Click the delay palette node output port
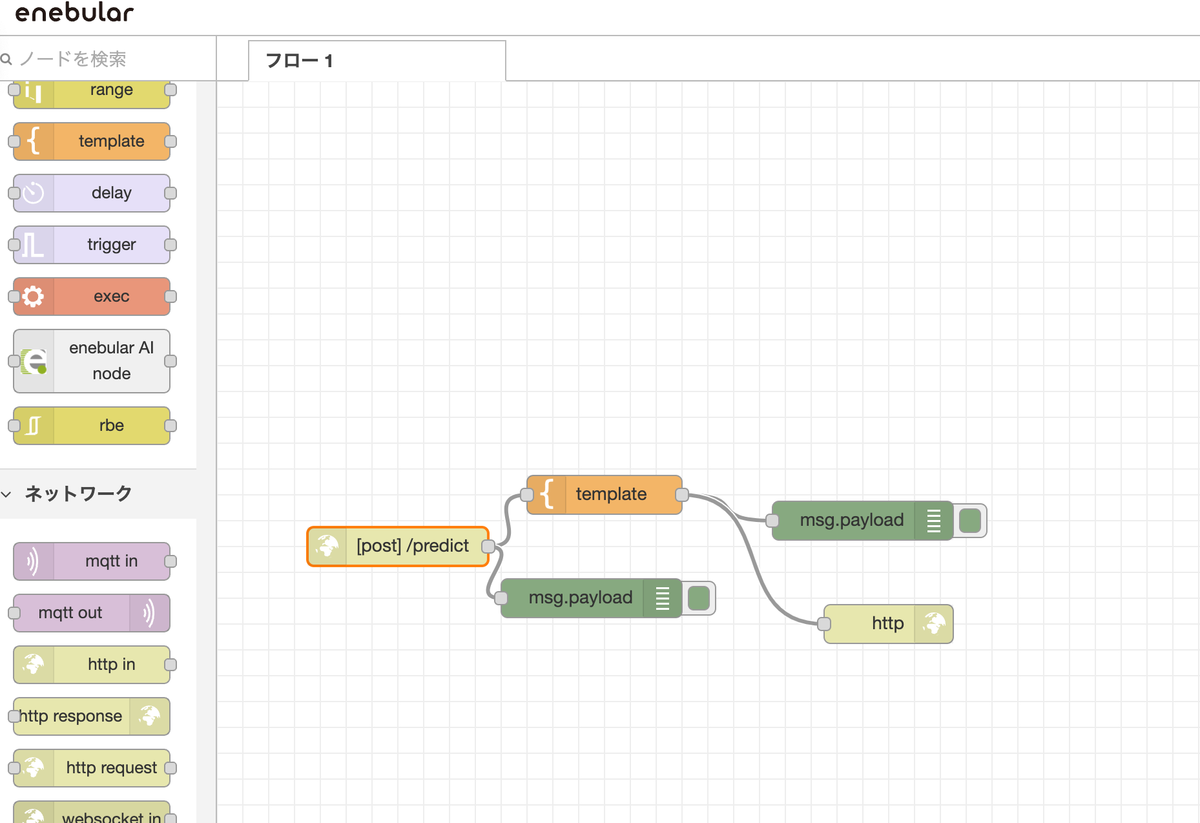1200x823 pixels. tap(170, 193)
